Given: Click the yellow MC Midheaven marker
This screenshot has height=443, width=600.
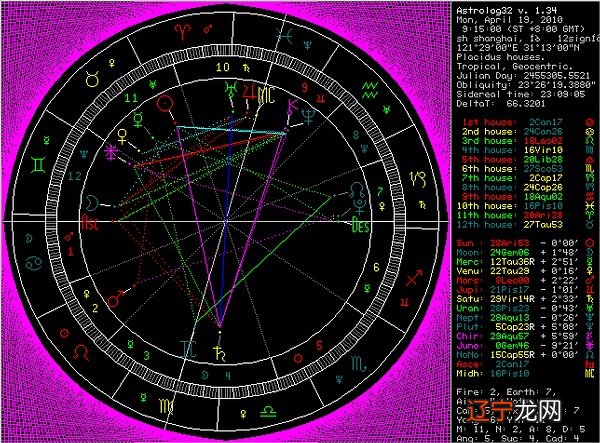Looking at the screenshot, I should (x=266, y=94).
